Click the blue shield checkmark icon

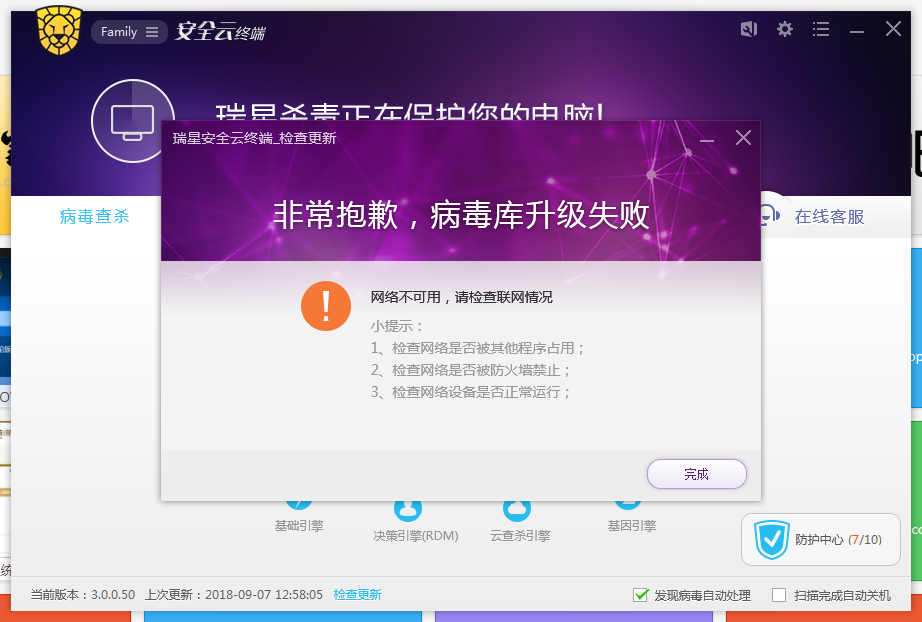point(772,540)
